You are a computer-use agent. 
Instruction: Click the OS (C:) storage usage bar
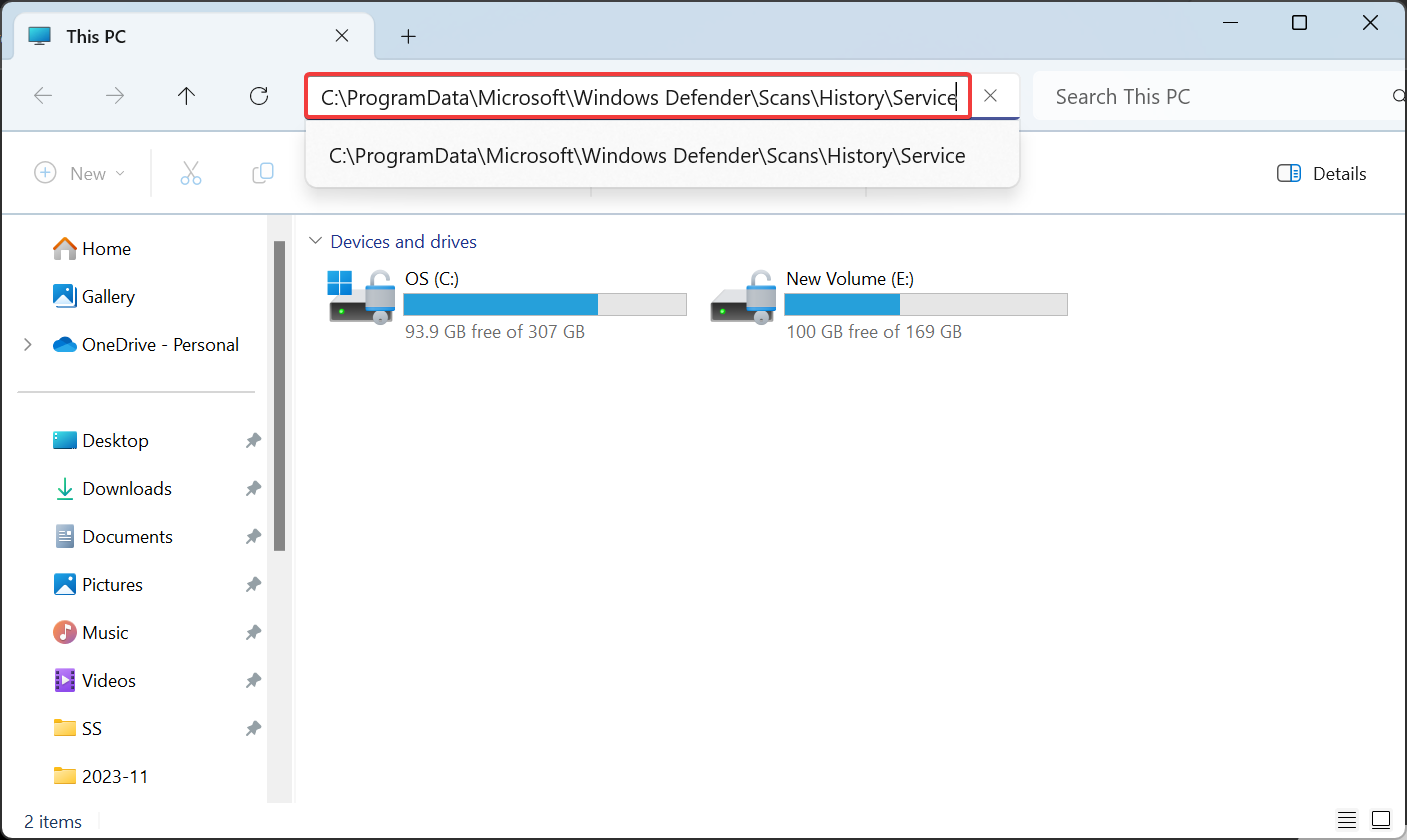(x=545, y=304)
